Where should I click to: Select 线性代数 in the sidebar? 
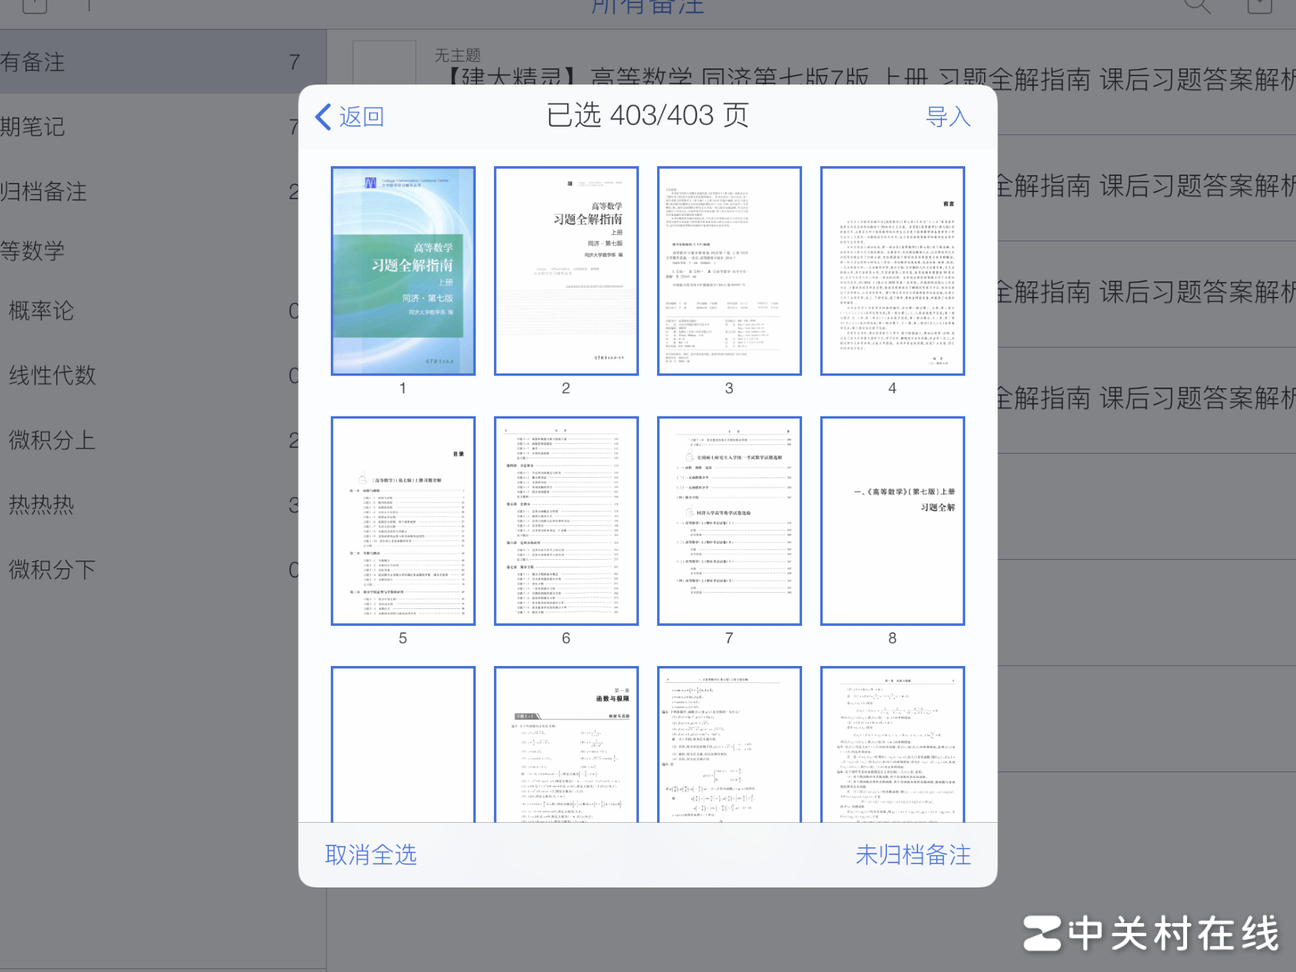[53, 375]
